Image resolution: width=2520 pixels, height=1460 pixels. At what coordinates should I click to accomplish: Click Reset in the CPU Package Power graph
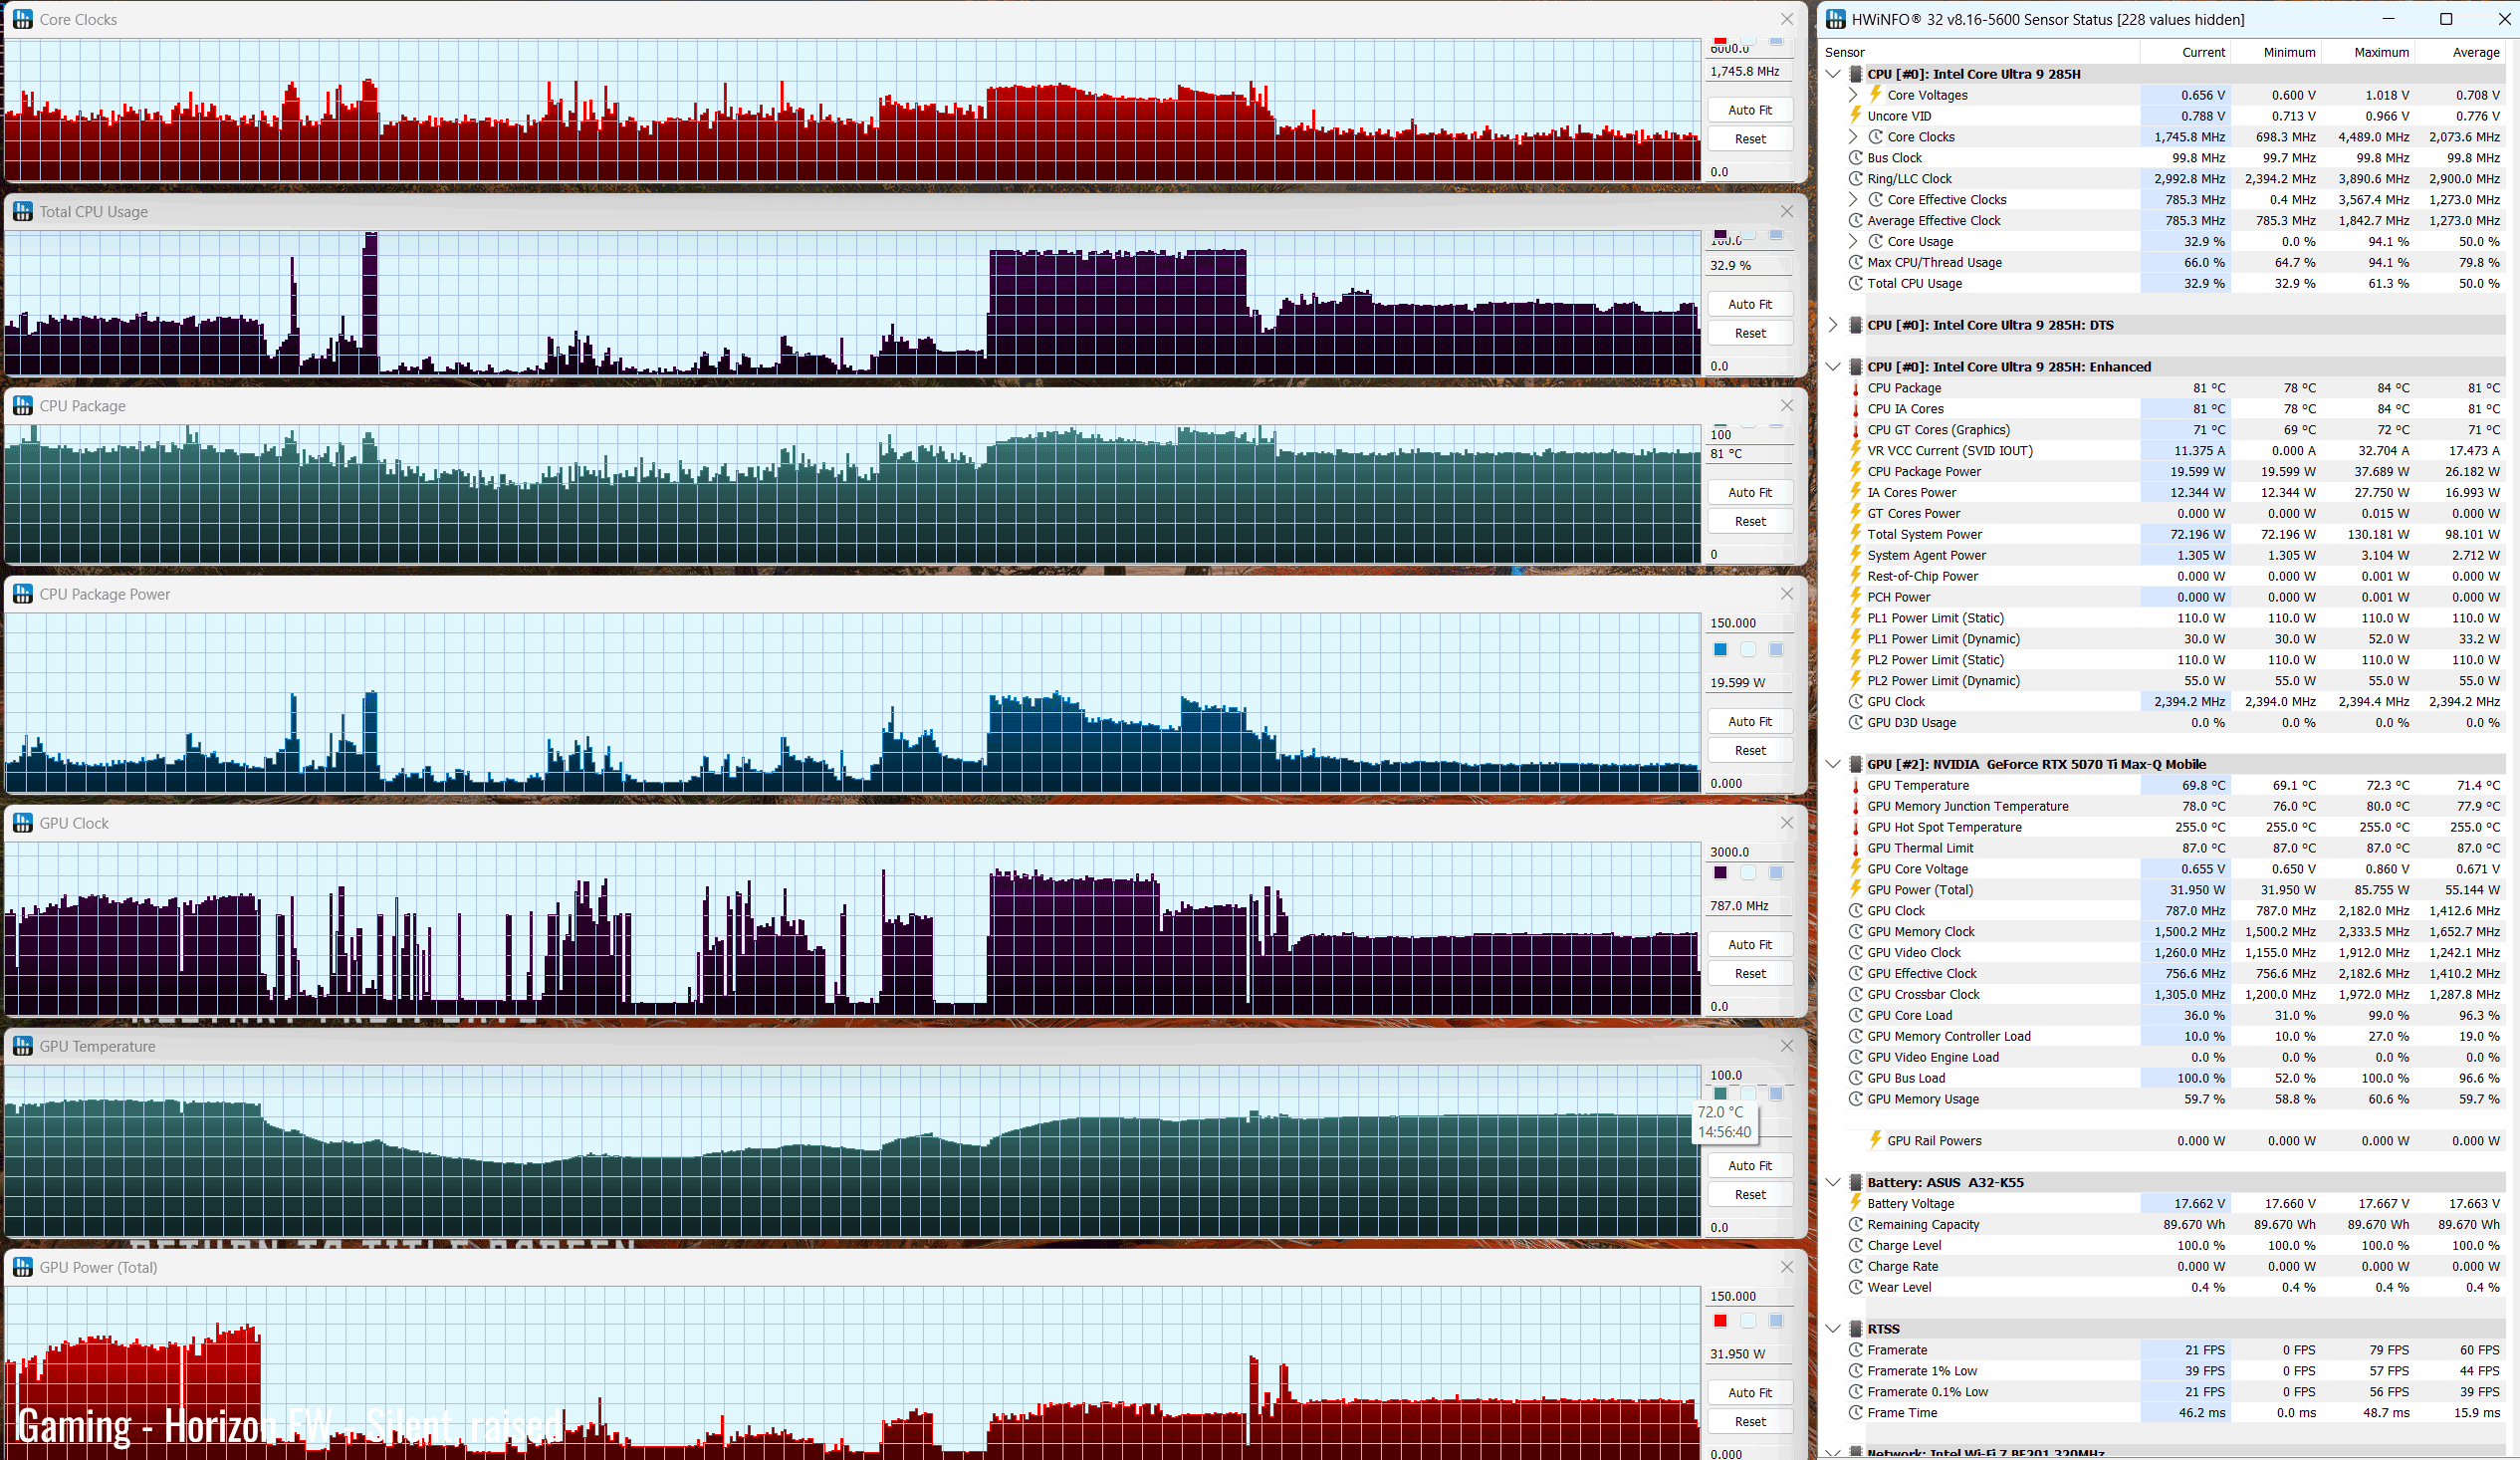pyautogui.click(x=1749, y=750)
